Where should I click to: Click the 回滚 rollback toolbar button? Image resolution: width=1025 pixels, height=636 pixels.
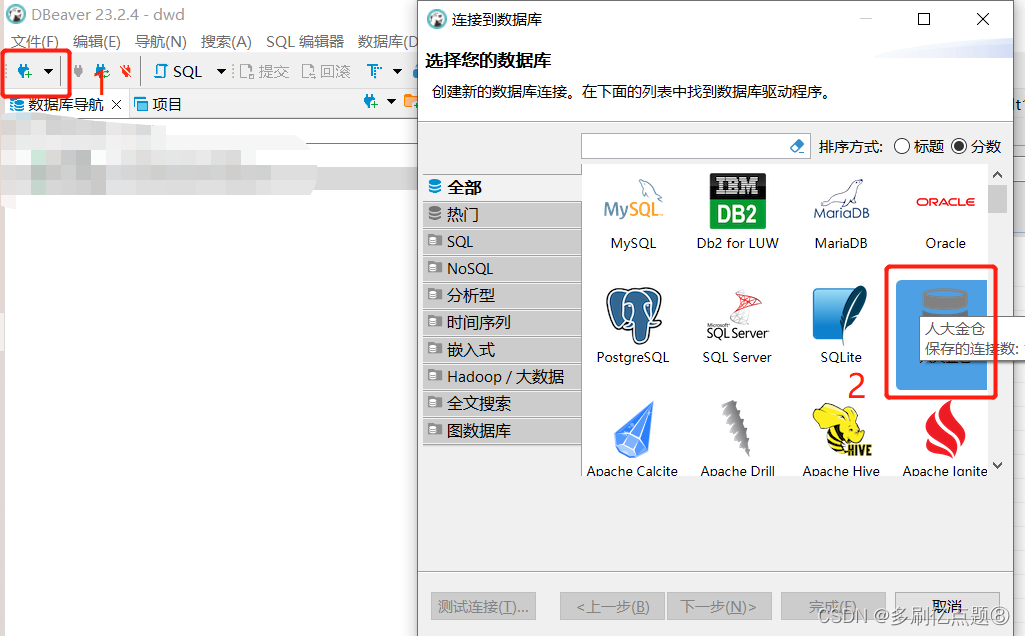point(326,71)
